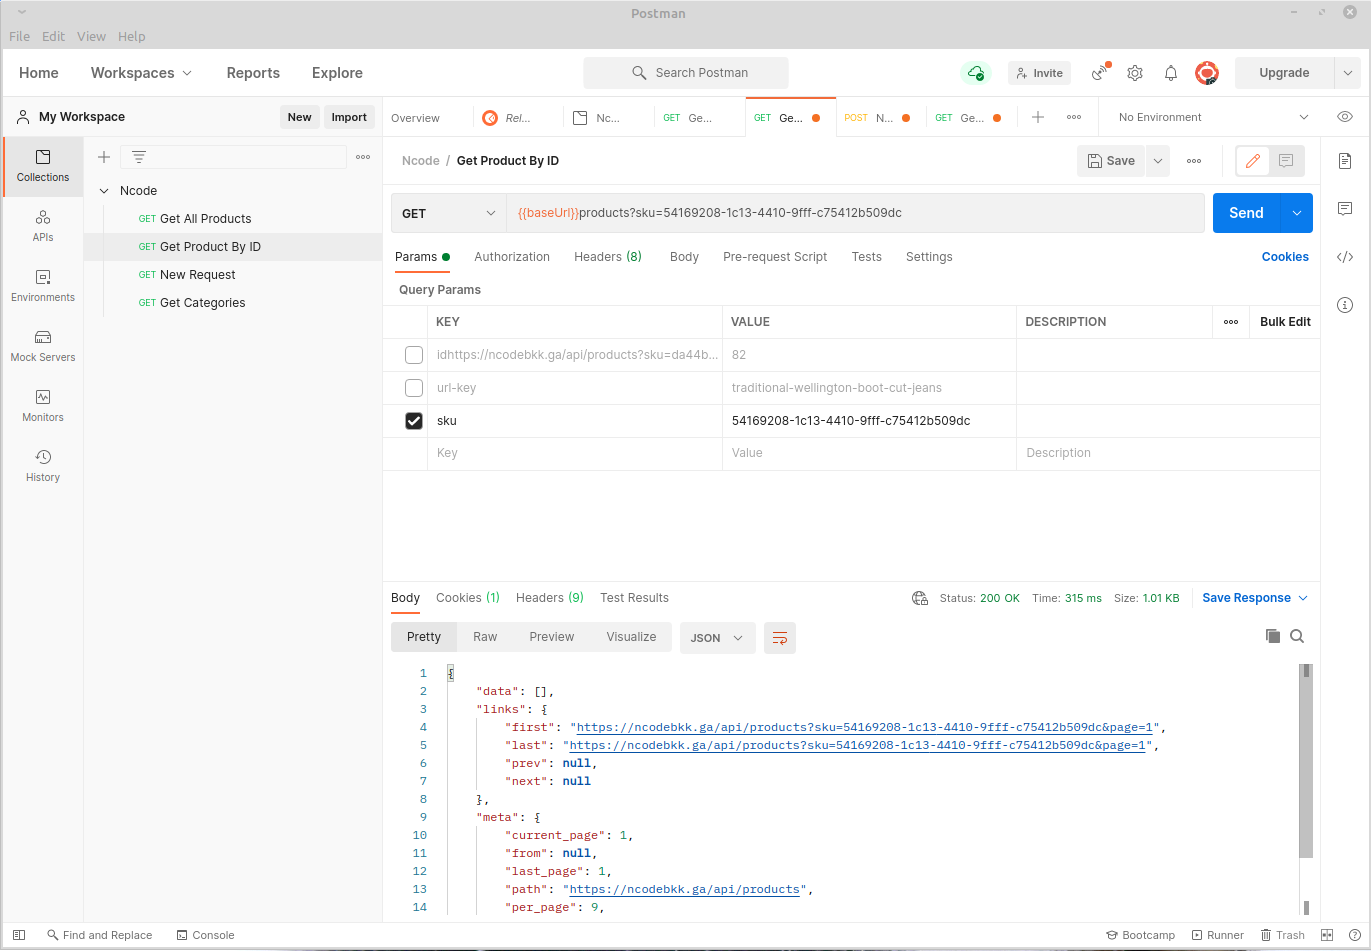
Task: Open the No Environment selector
Action: pos(1213,117)
